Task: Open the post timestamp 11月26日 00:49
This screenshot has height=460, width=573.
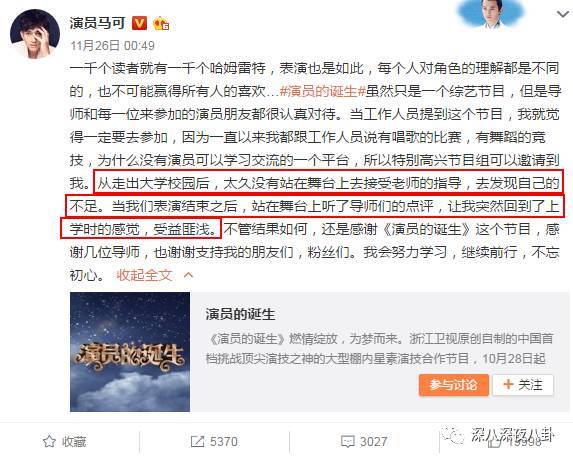Action: (113, 46)
